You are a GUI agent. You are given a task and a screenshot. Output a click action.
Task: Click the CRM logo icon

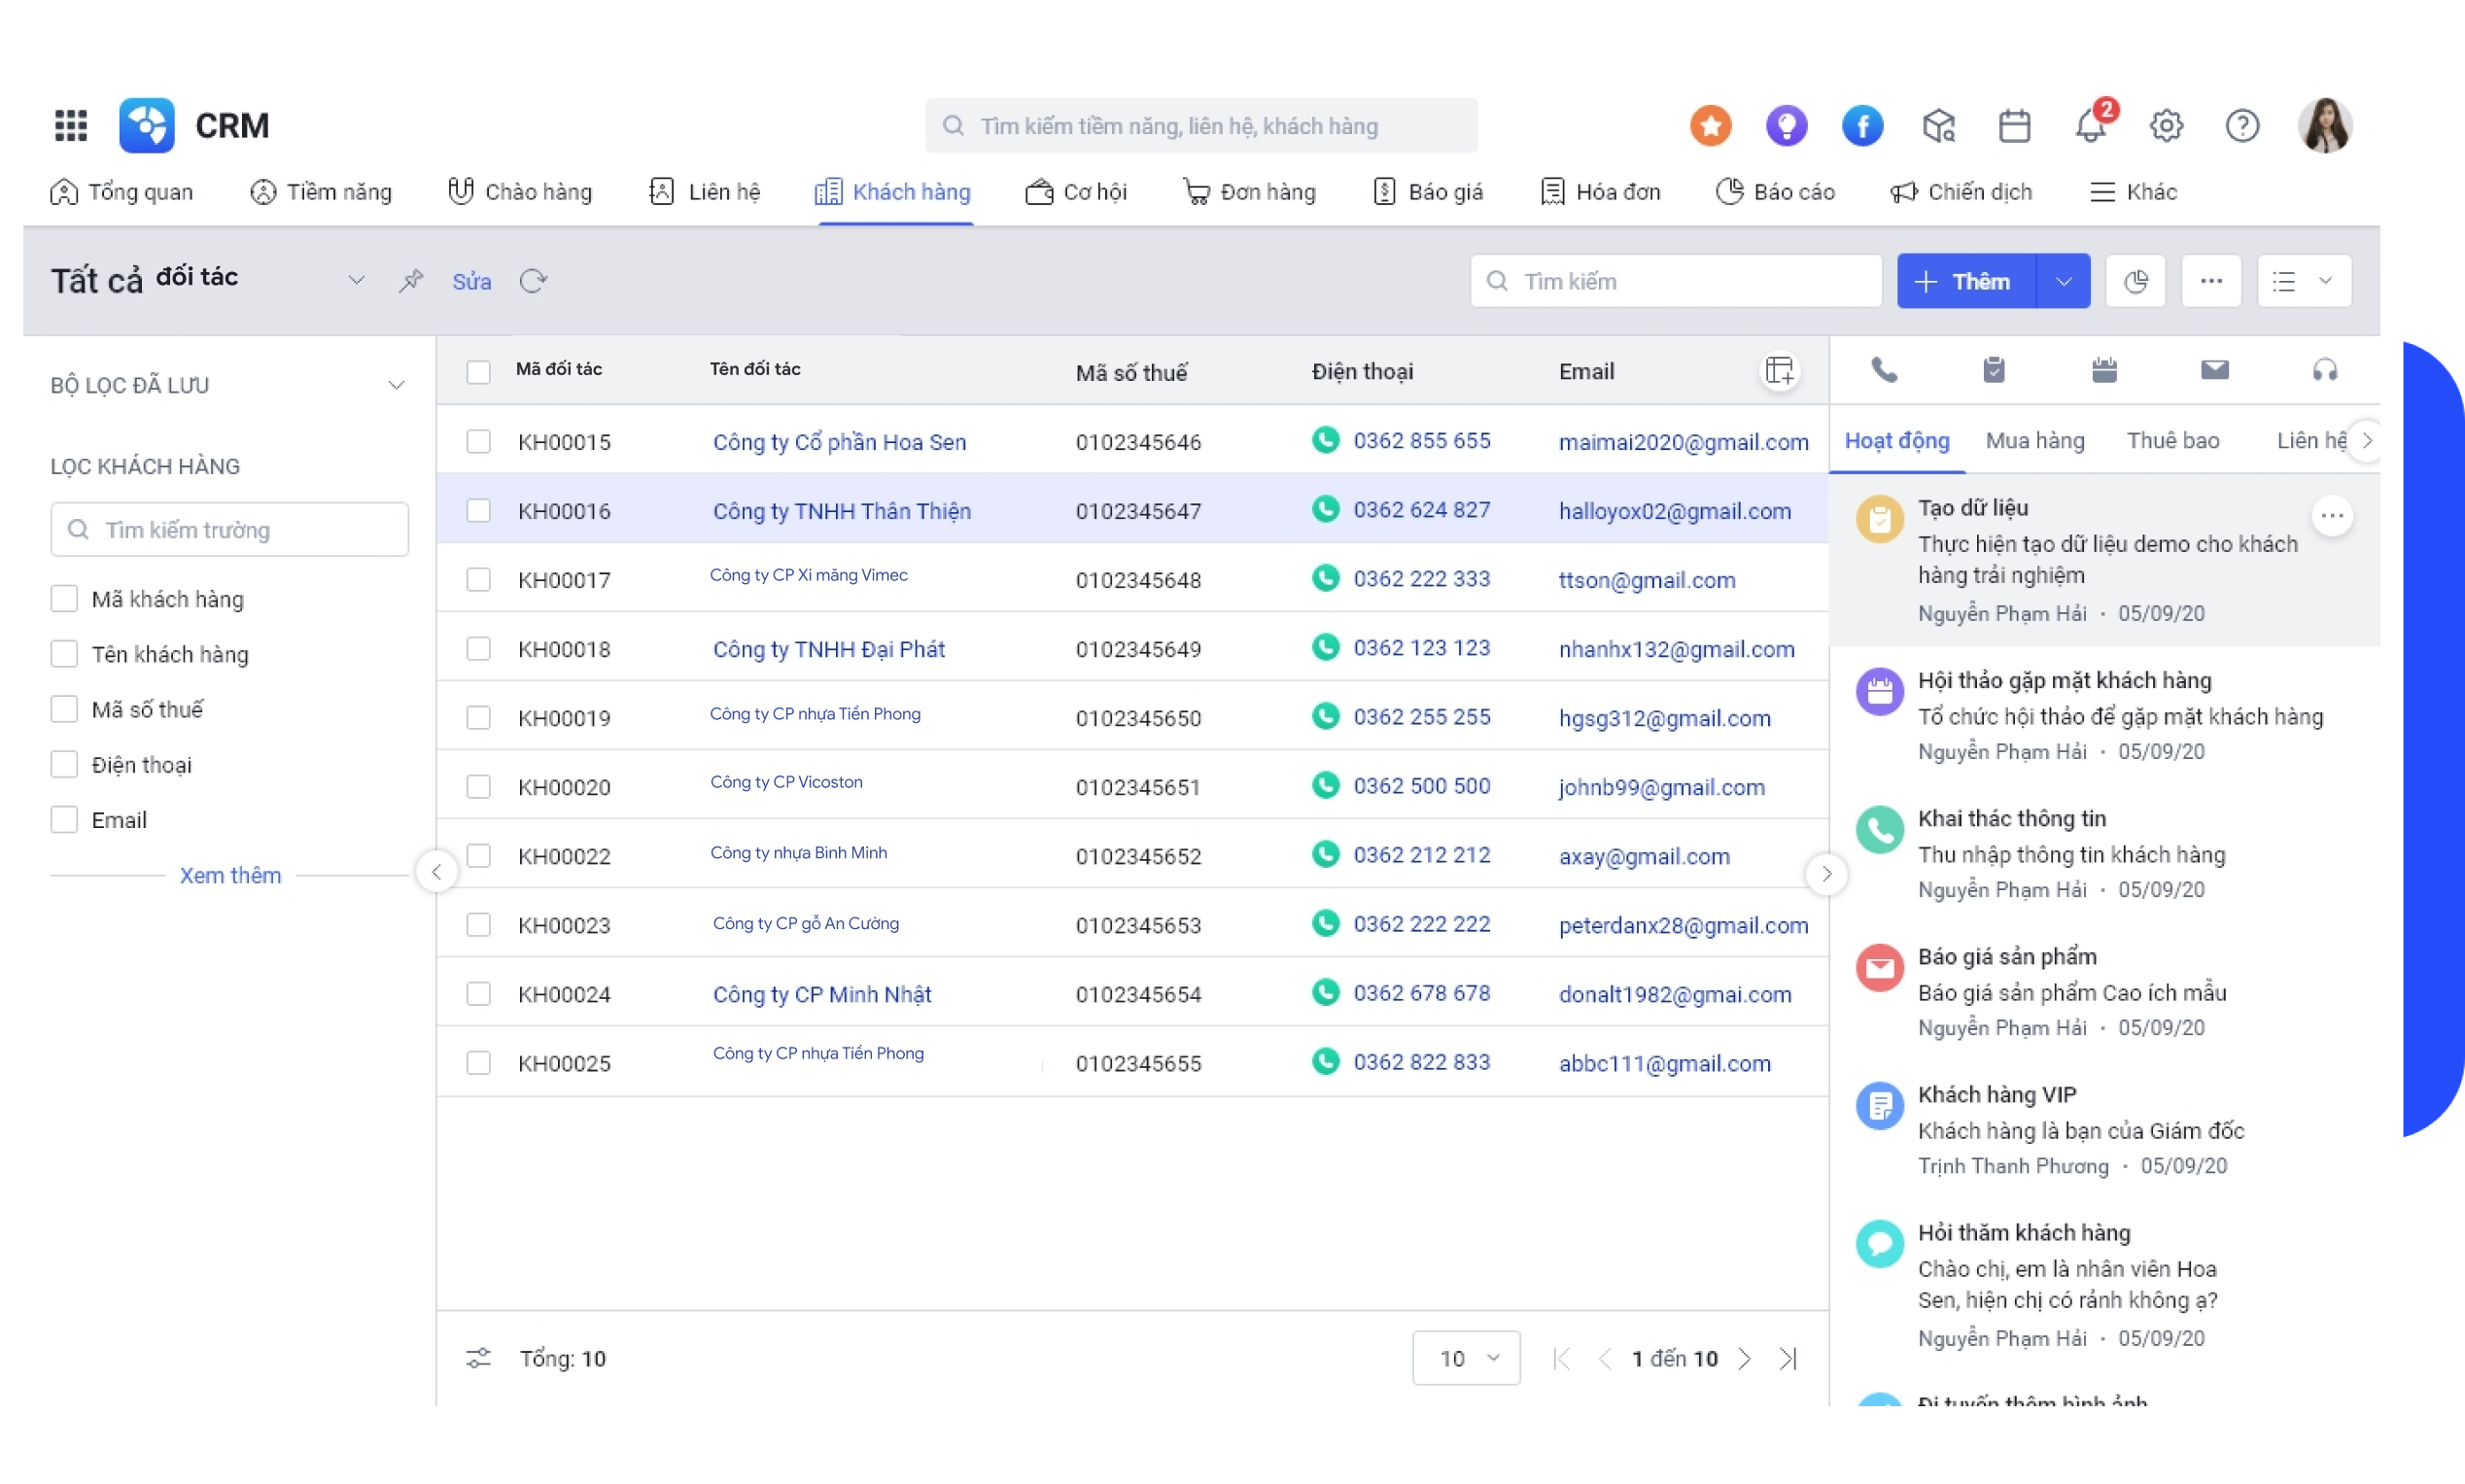(147, 125)
